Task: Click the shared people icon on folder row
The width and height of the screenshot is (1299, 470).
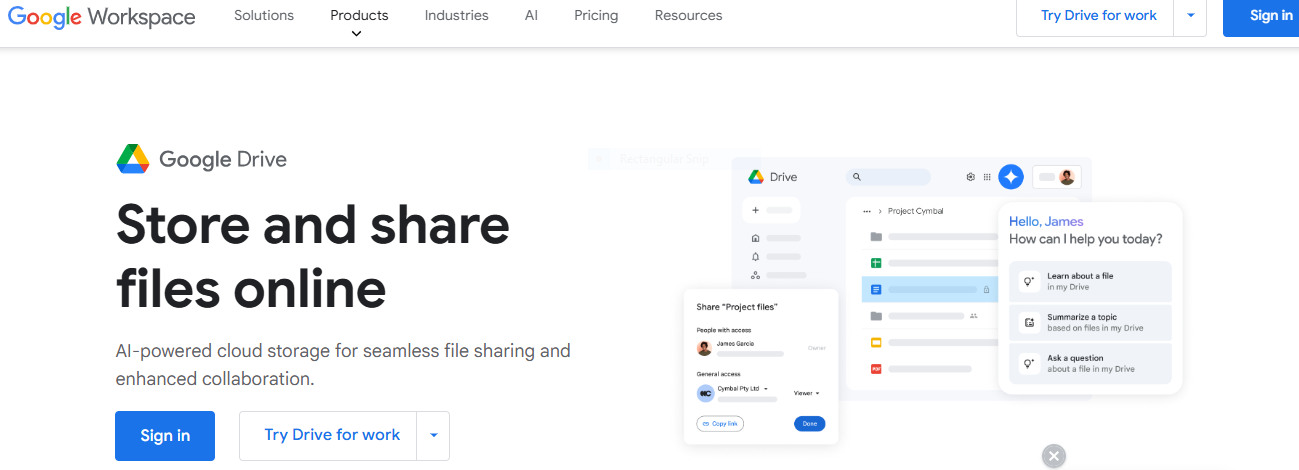Action: (973, 316)
